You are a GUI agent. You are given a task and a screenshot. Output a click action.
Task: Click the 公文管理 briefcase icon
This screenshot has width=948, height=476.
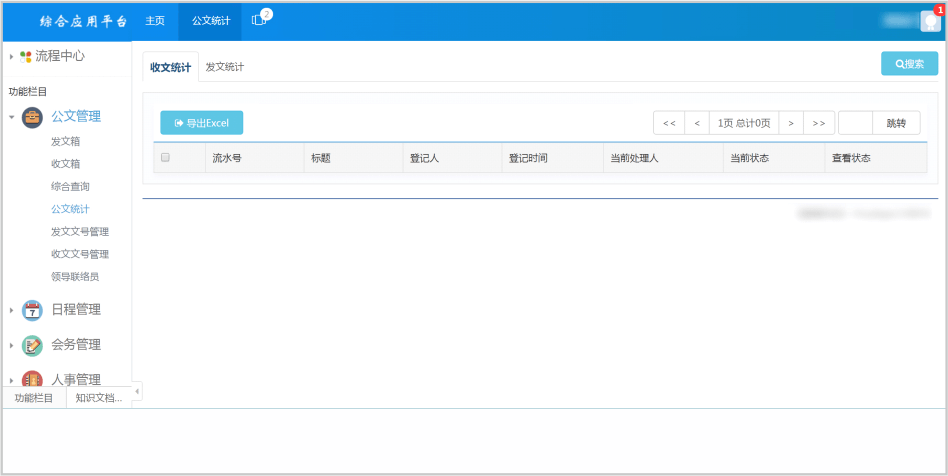pyautogui.click(x=33, y=117)
